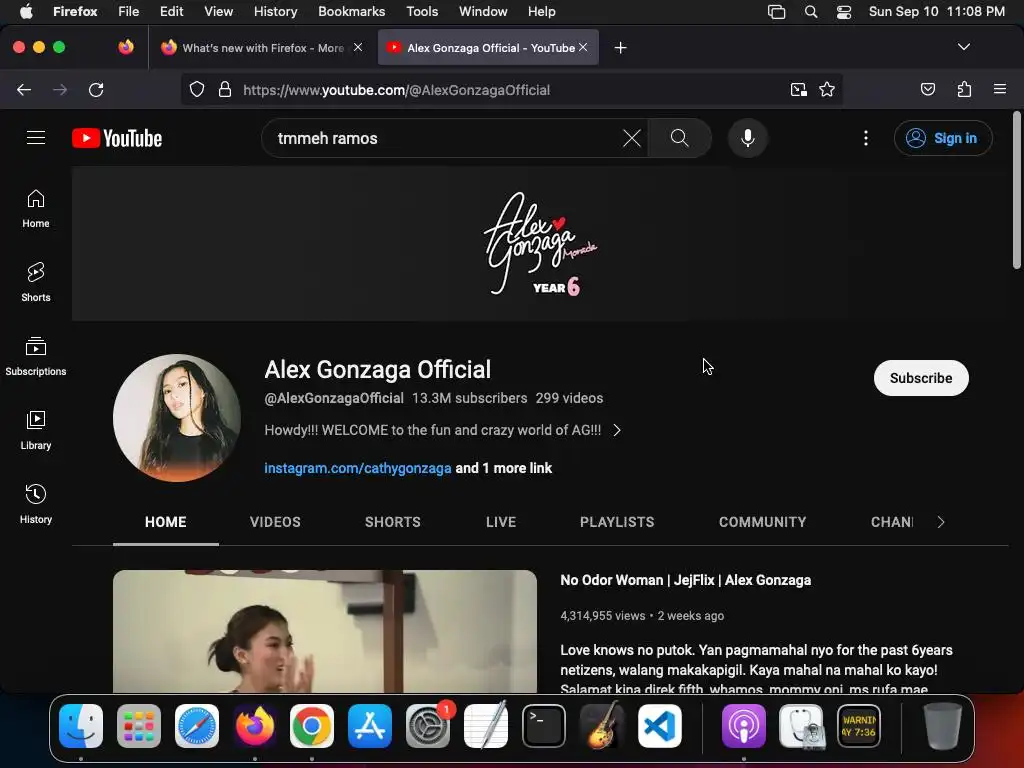The height and width of the screenshot is (768, 1024).
Task: Reload the current page
Action: 96,89
